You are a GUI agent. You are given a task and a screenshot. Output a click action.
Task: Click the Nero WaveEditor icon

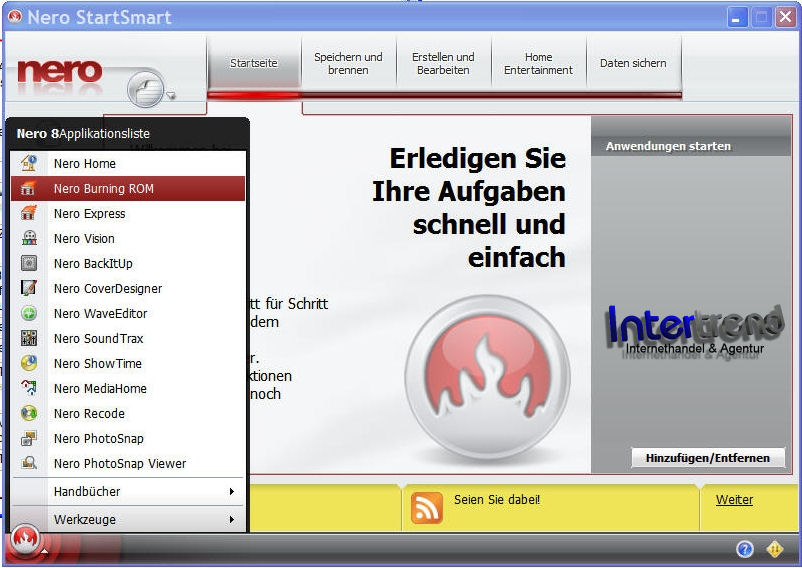tap(29, 313)
